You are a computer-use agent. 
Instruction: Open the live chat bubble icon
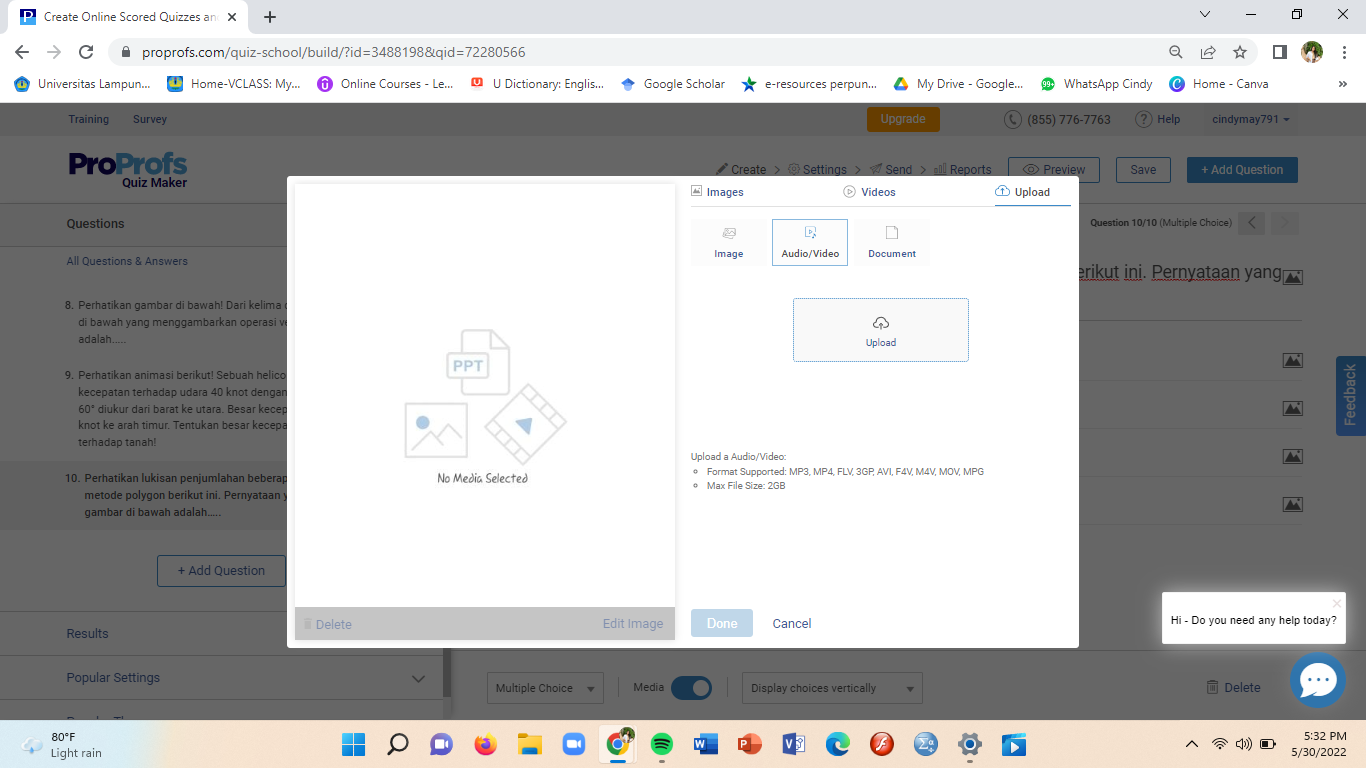(x=1317, y=681)
